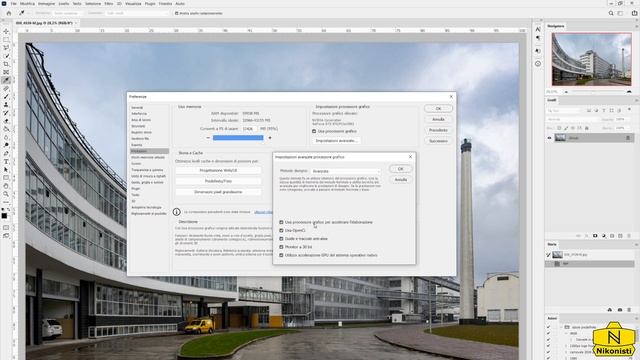
Task: Select the Eraser tool
Action: point(6,121)
